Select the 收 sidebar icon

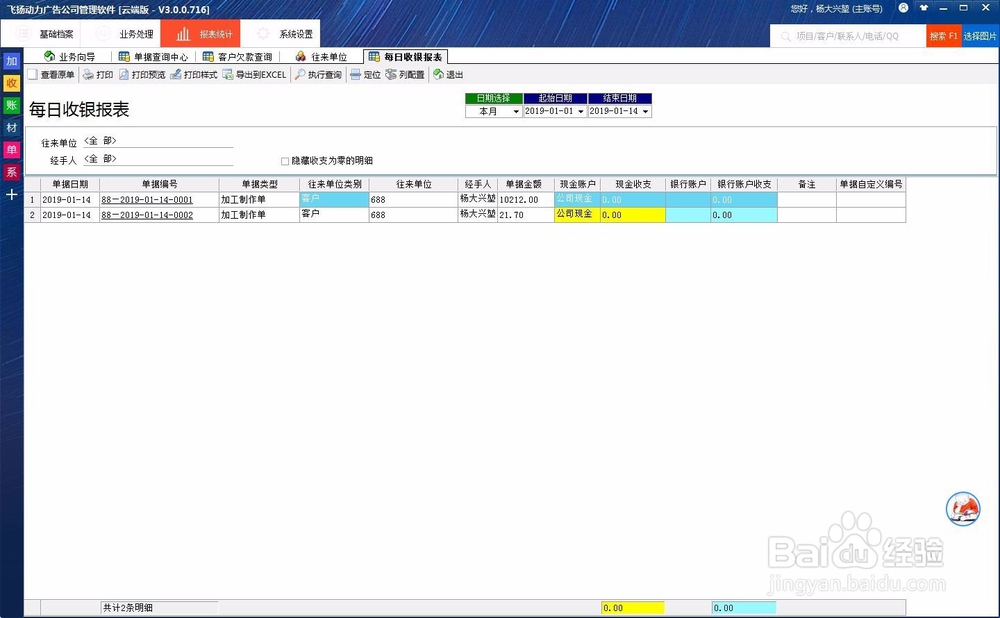click(11, 83)
